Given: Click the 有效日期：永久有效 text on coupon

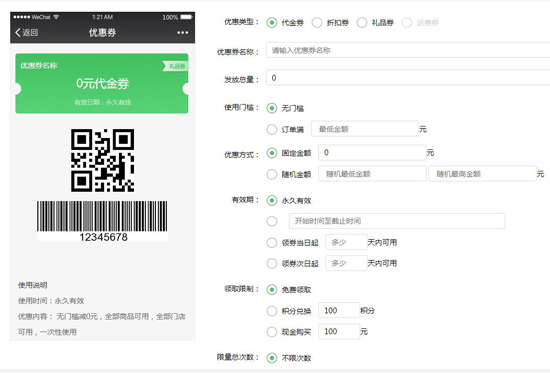Looking at the screenshot, I should 102,102.
